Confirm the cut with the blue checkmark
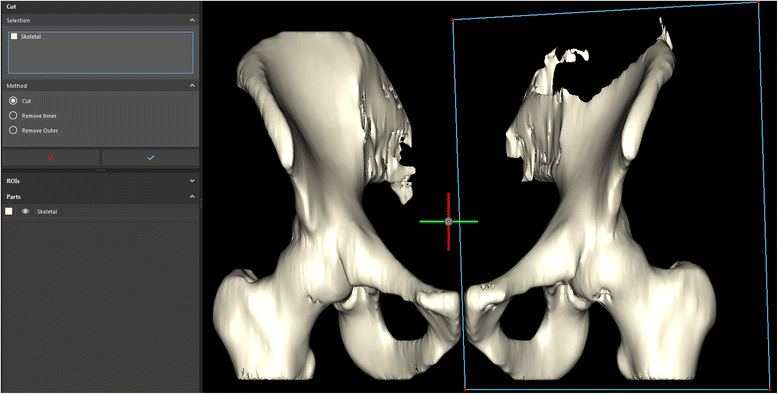 coord(151,158)
